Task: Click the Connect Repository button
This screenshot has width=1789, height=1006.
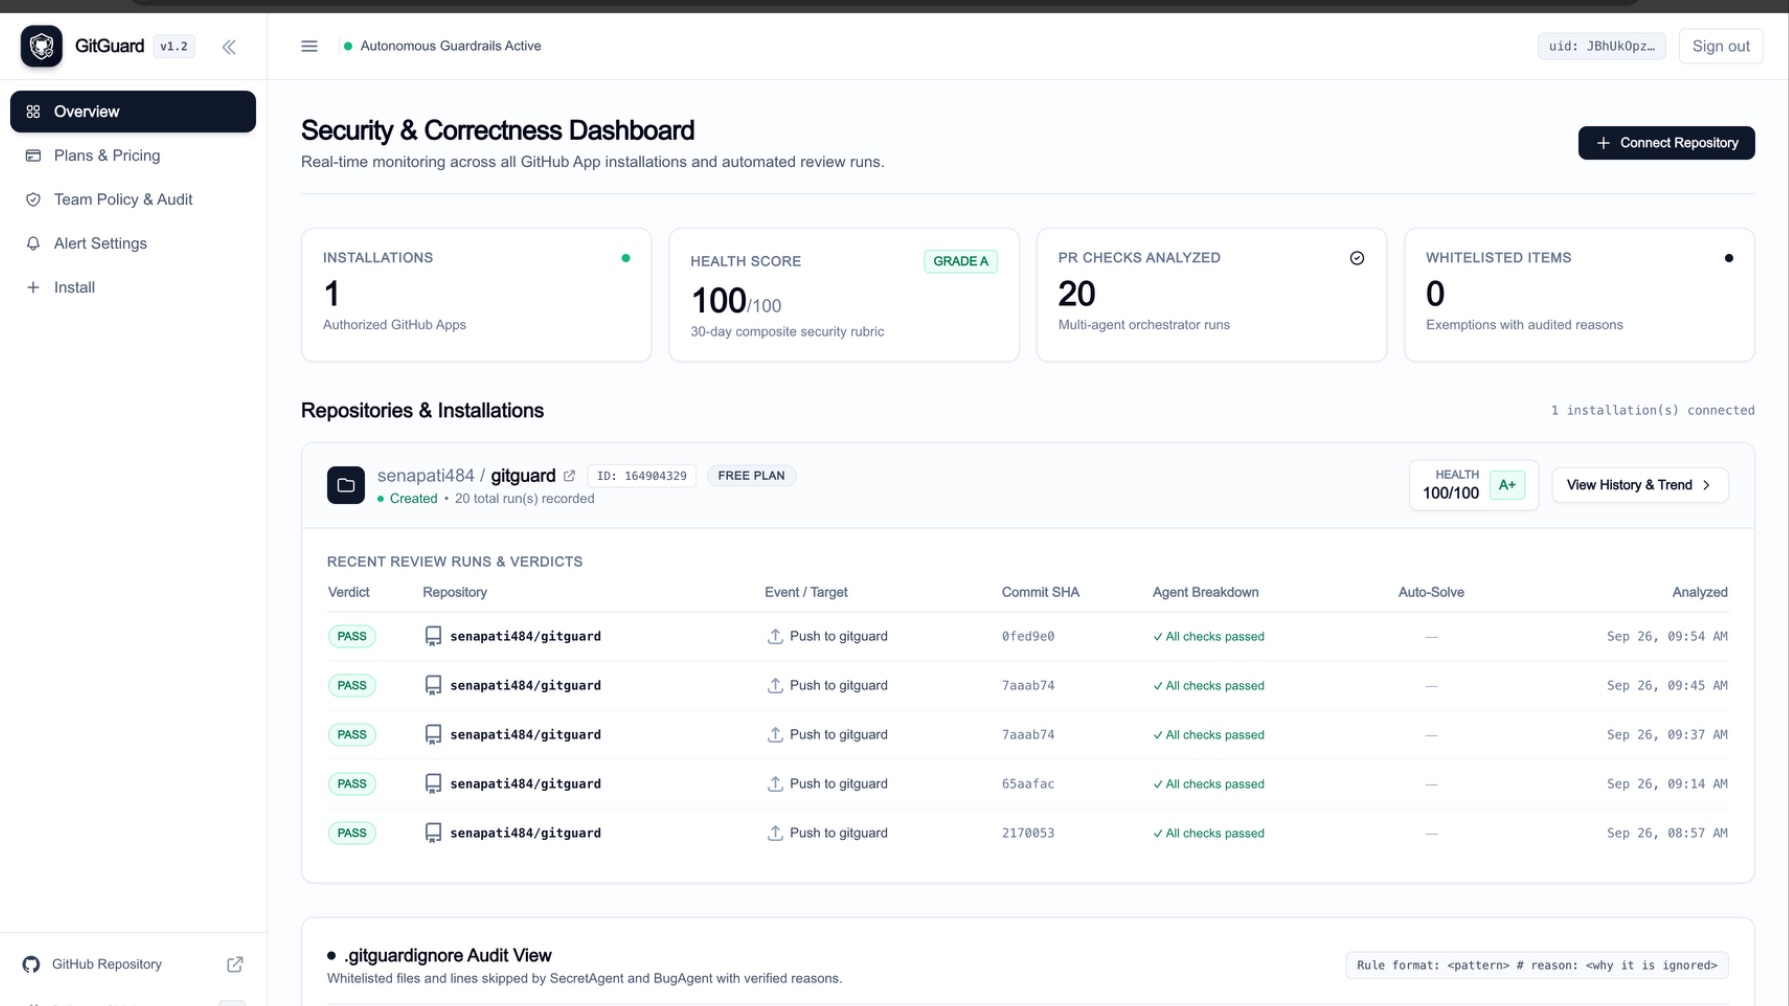Action: click(1666, 143)
